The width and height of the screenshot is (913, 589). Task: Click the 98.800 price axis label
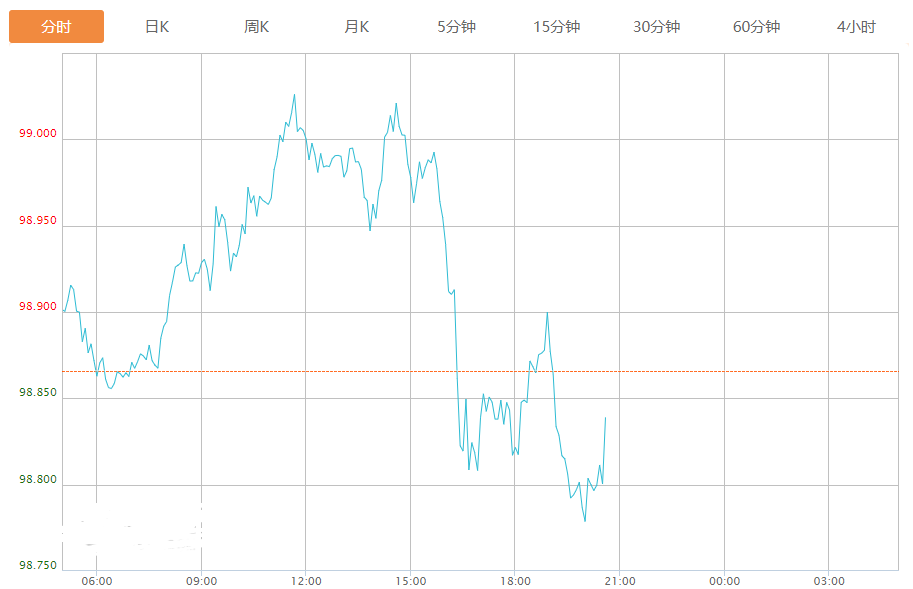pyautogui.click(x=38, y=480)
